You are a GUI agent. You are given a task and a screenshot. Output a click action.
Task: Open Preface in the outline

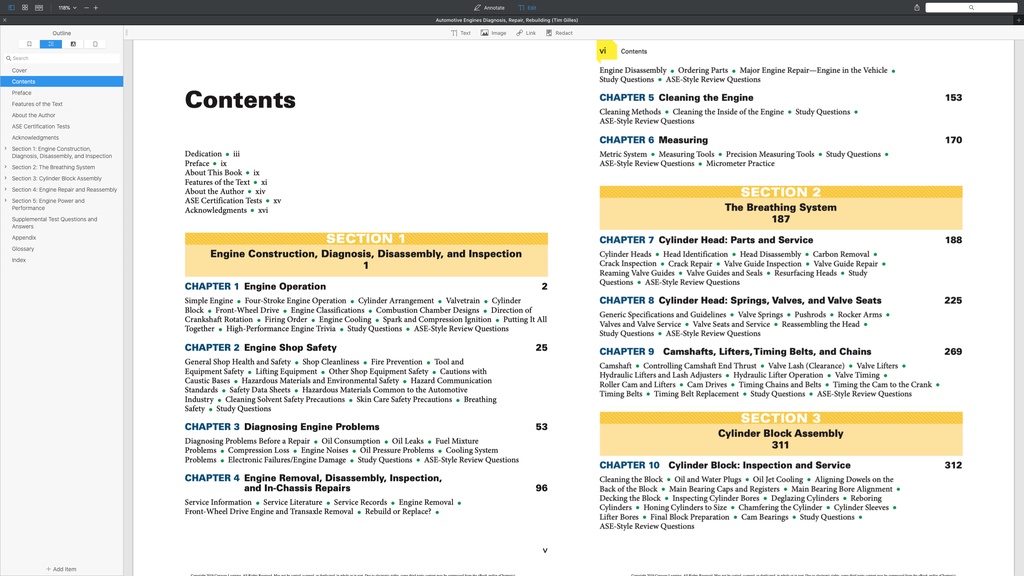22,93
